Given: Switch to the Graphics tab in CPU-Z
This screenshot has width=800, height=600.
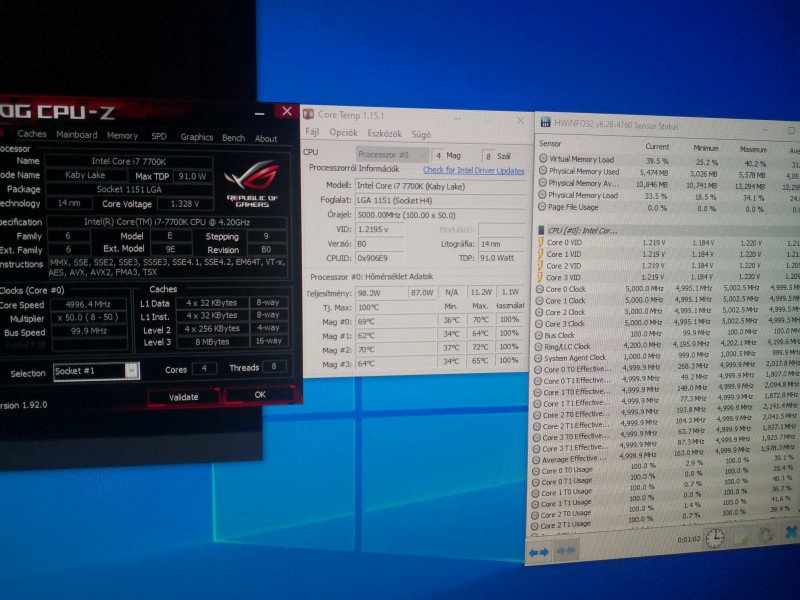Looking at the screenshot, I should click(x=196, y=137).
